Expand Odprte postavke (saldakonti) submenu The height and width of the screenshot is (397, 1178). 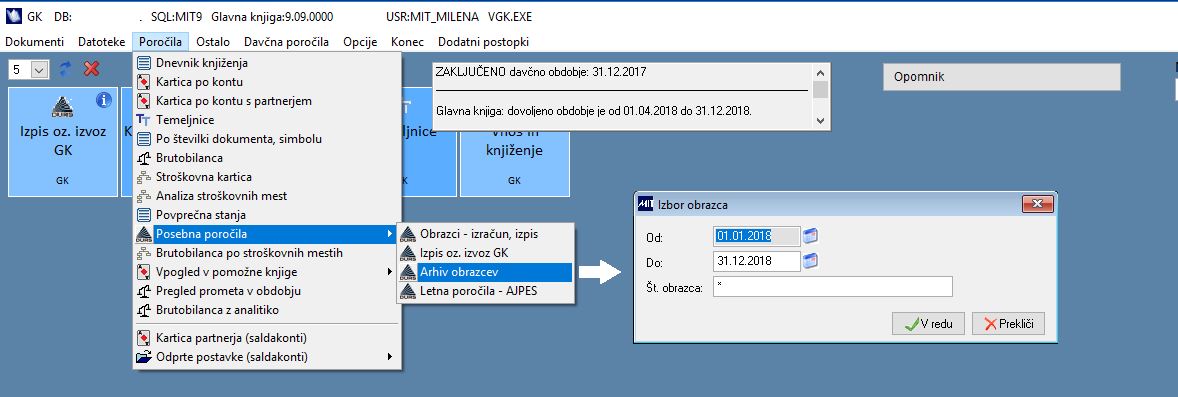(x=390, y=356)
